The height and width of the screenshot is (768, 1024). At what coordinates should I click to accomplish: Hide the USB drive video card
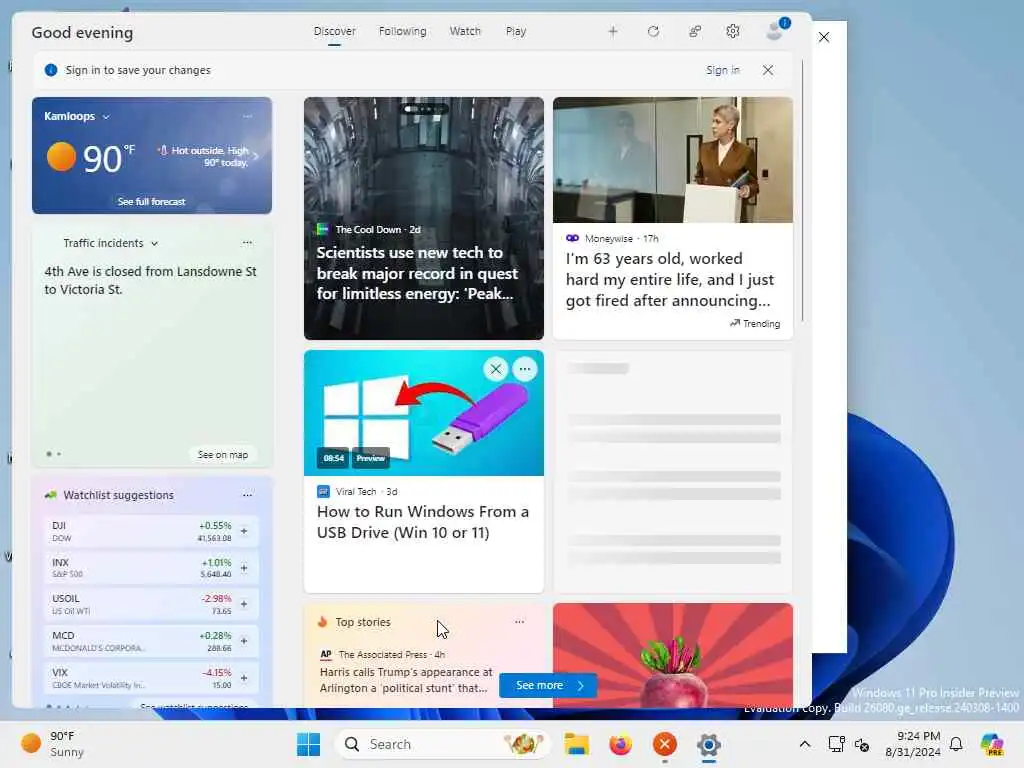[496, 369]
